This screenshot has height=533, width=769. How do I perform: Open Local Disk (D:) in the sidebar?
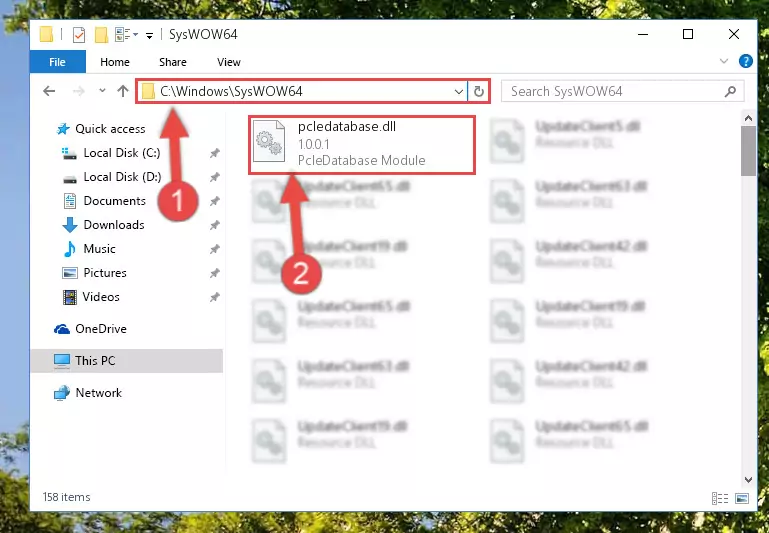tap(122, 177)
